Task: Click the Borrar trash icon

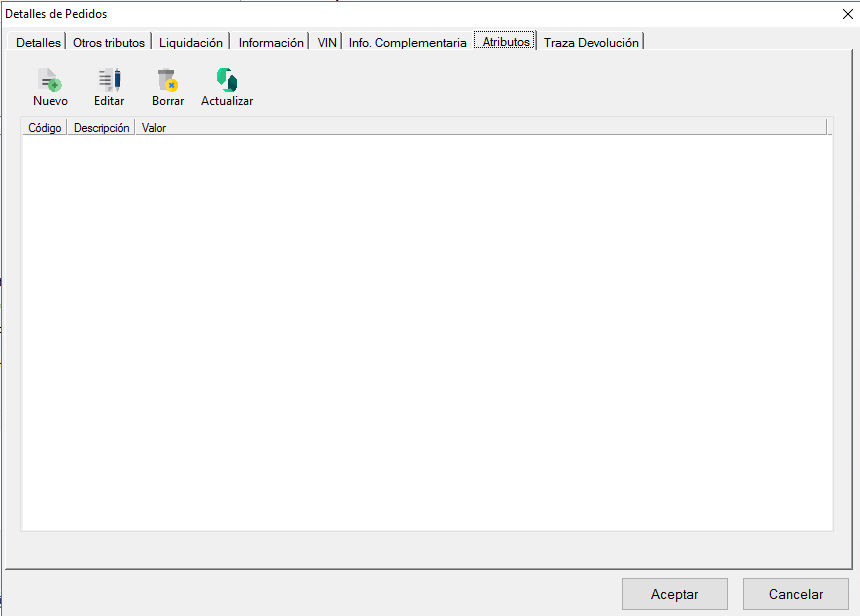Action: (167, 81)
